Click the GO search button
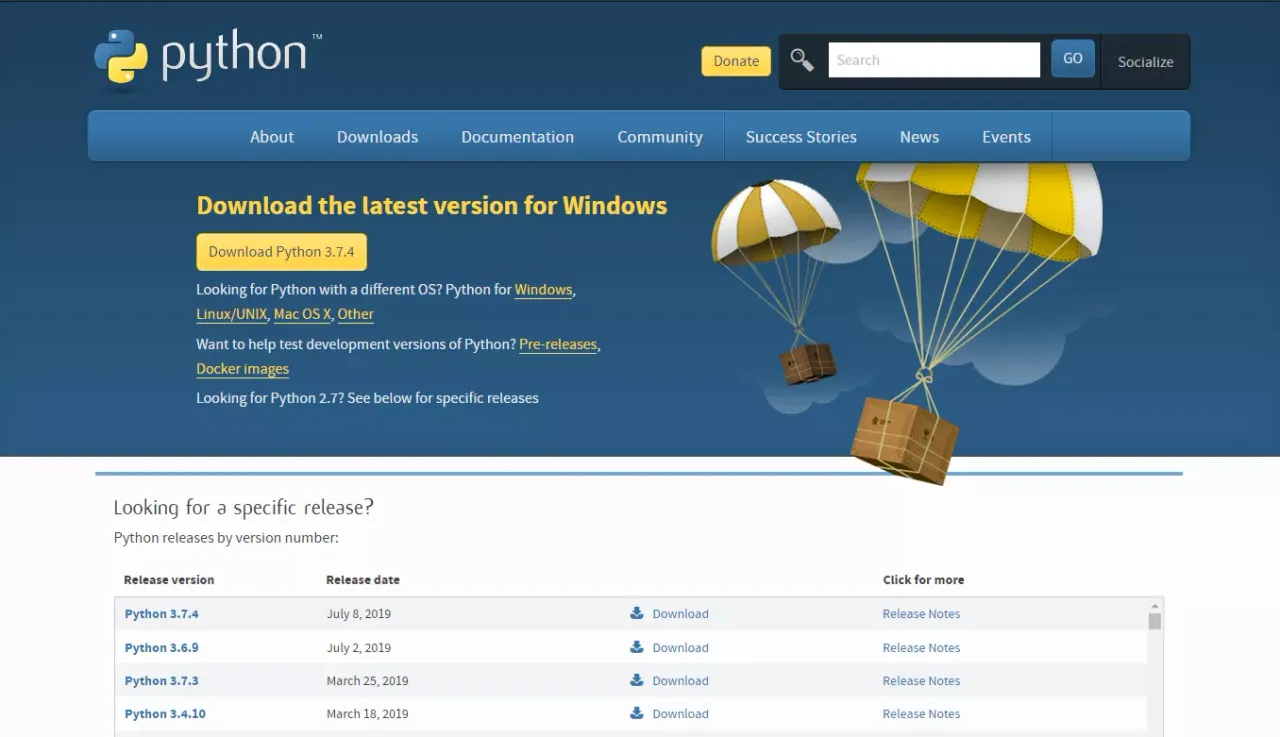This screenshot has height=737, width=1280. tap(1073, 59)
